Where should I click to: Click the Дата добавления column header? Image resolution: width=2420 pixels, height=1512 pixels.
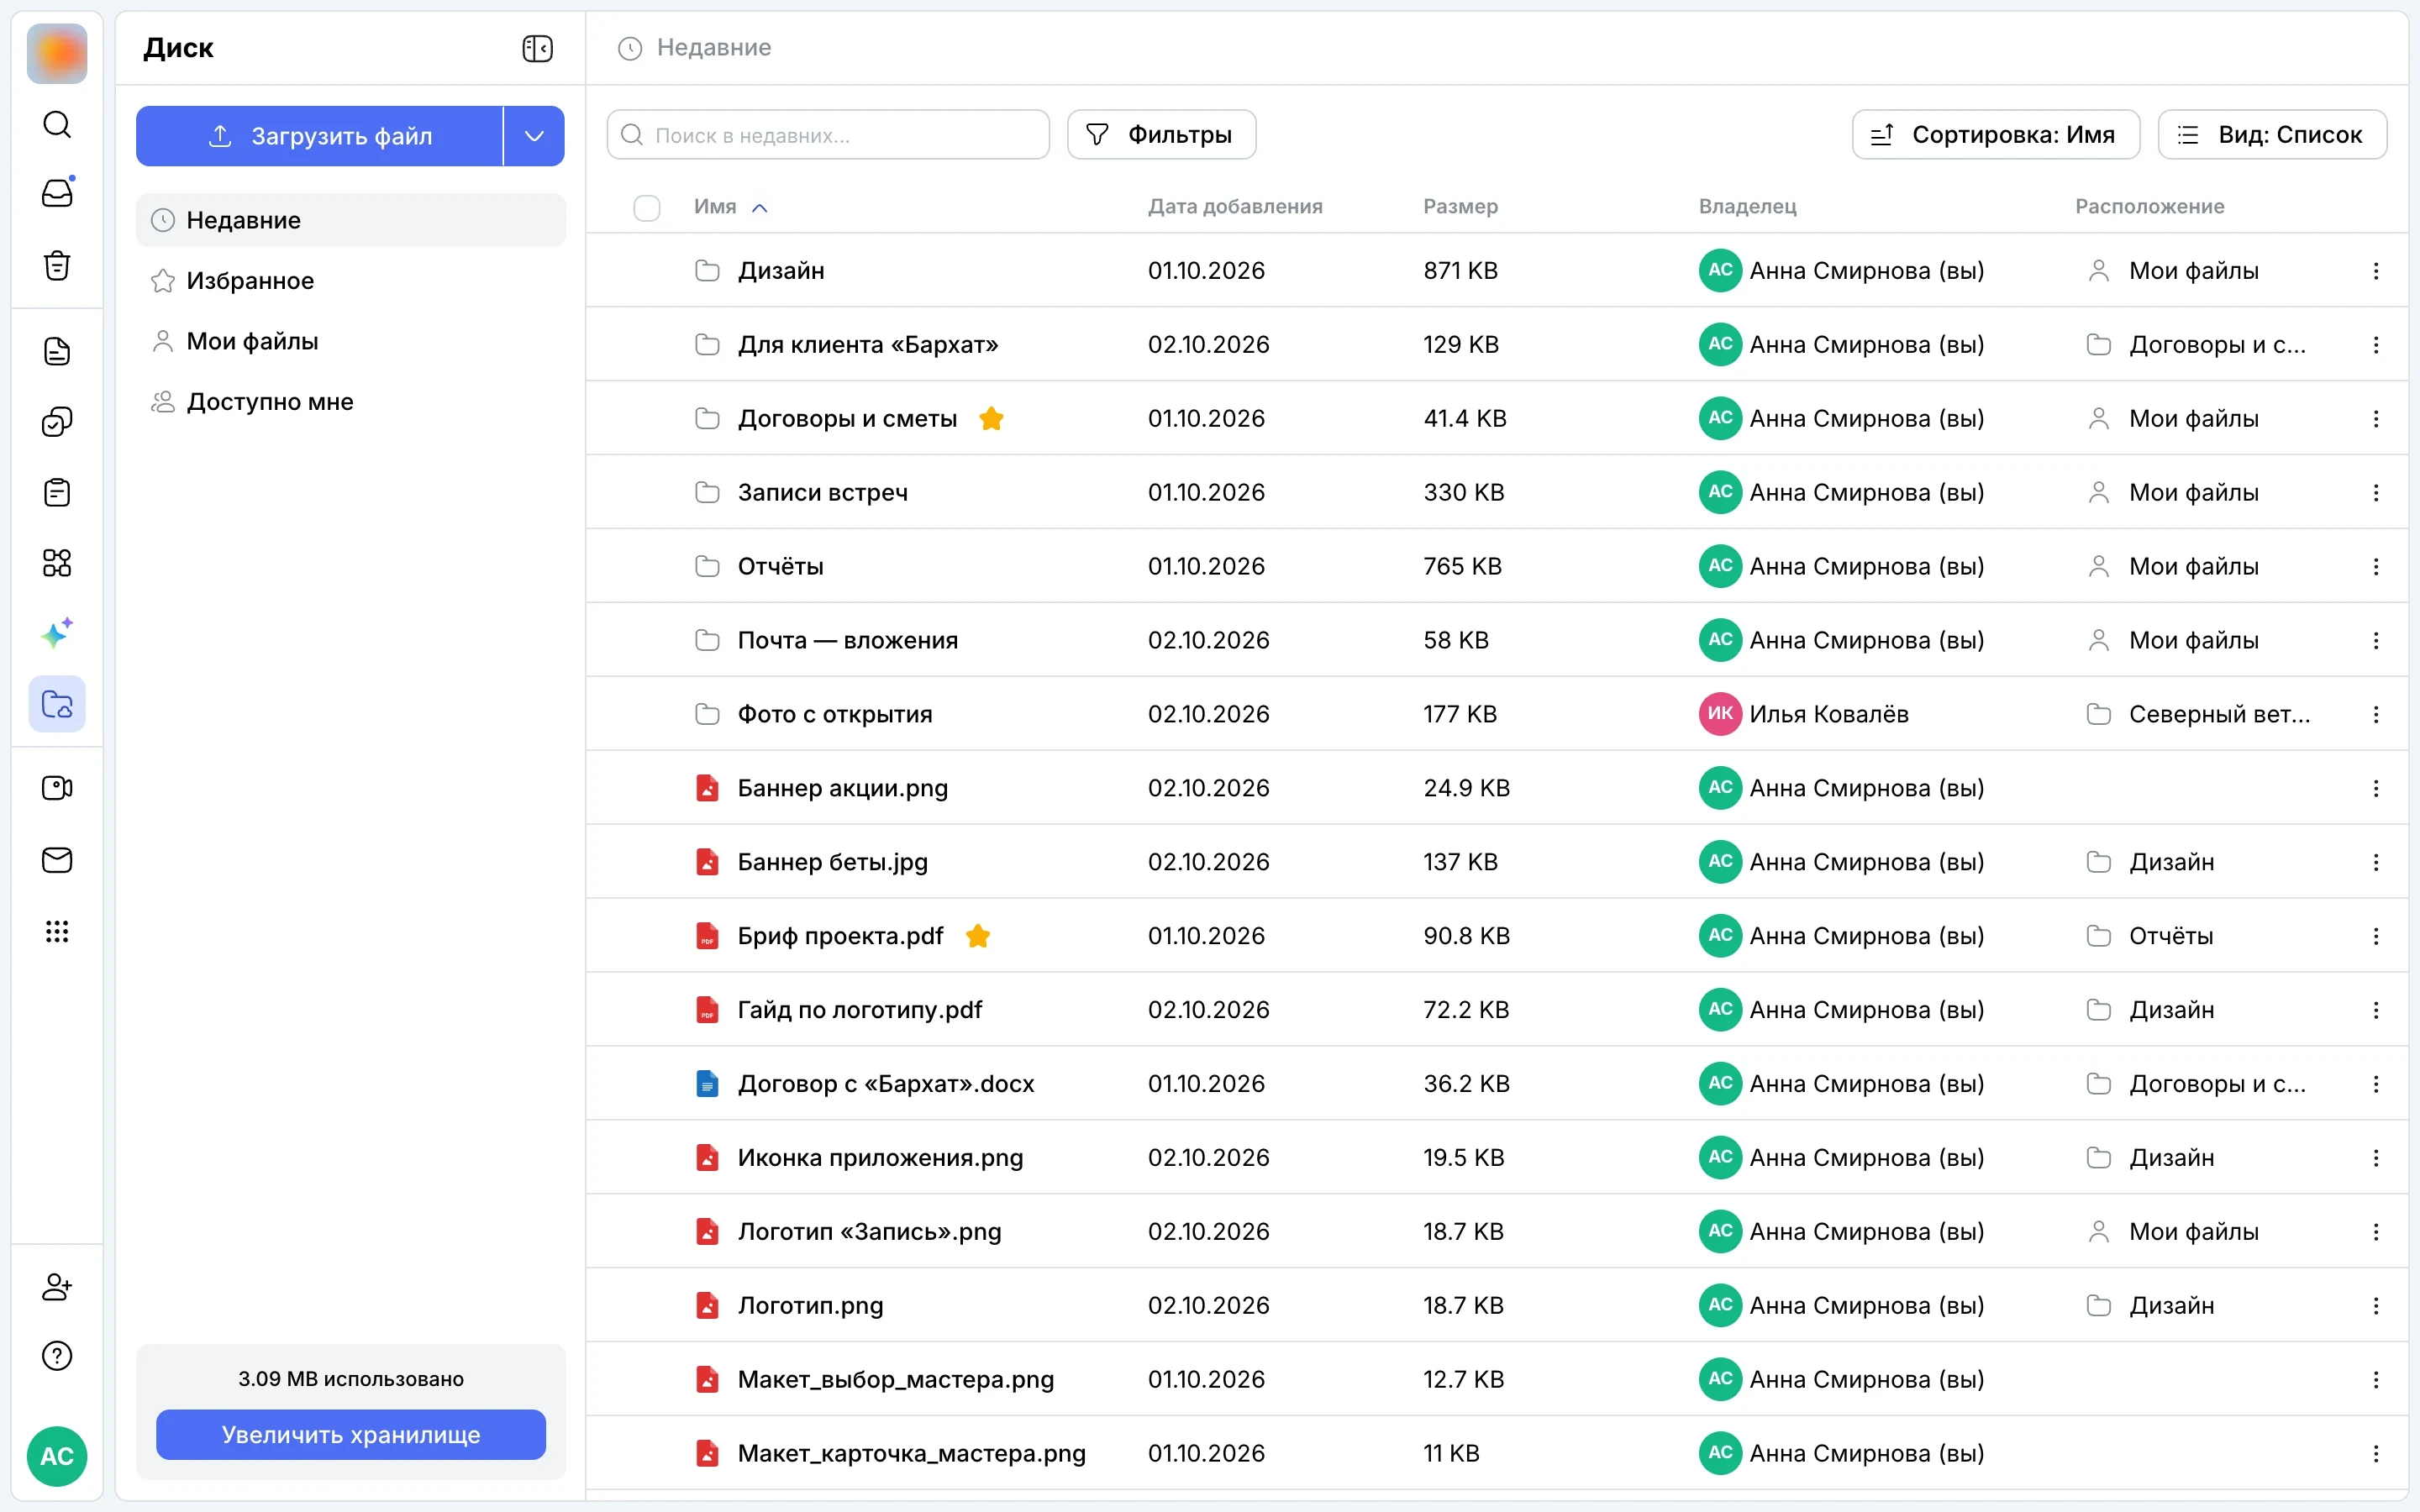click(1235, 207)
